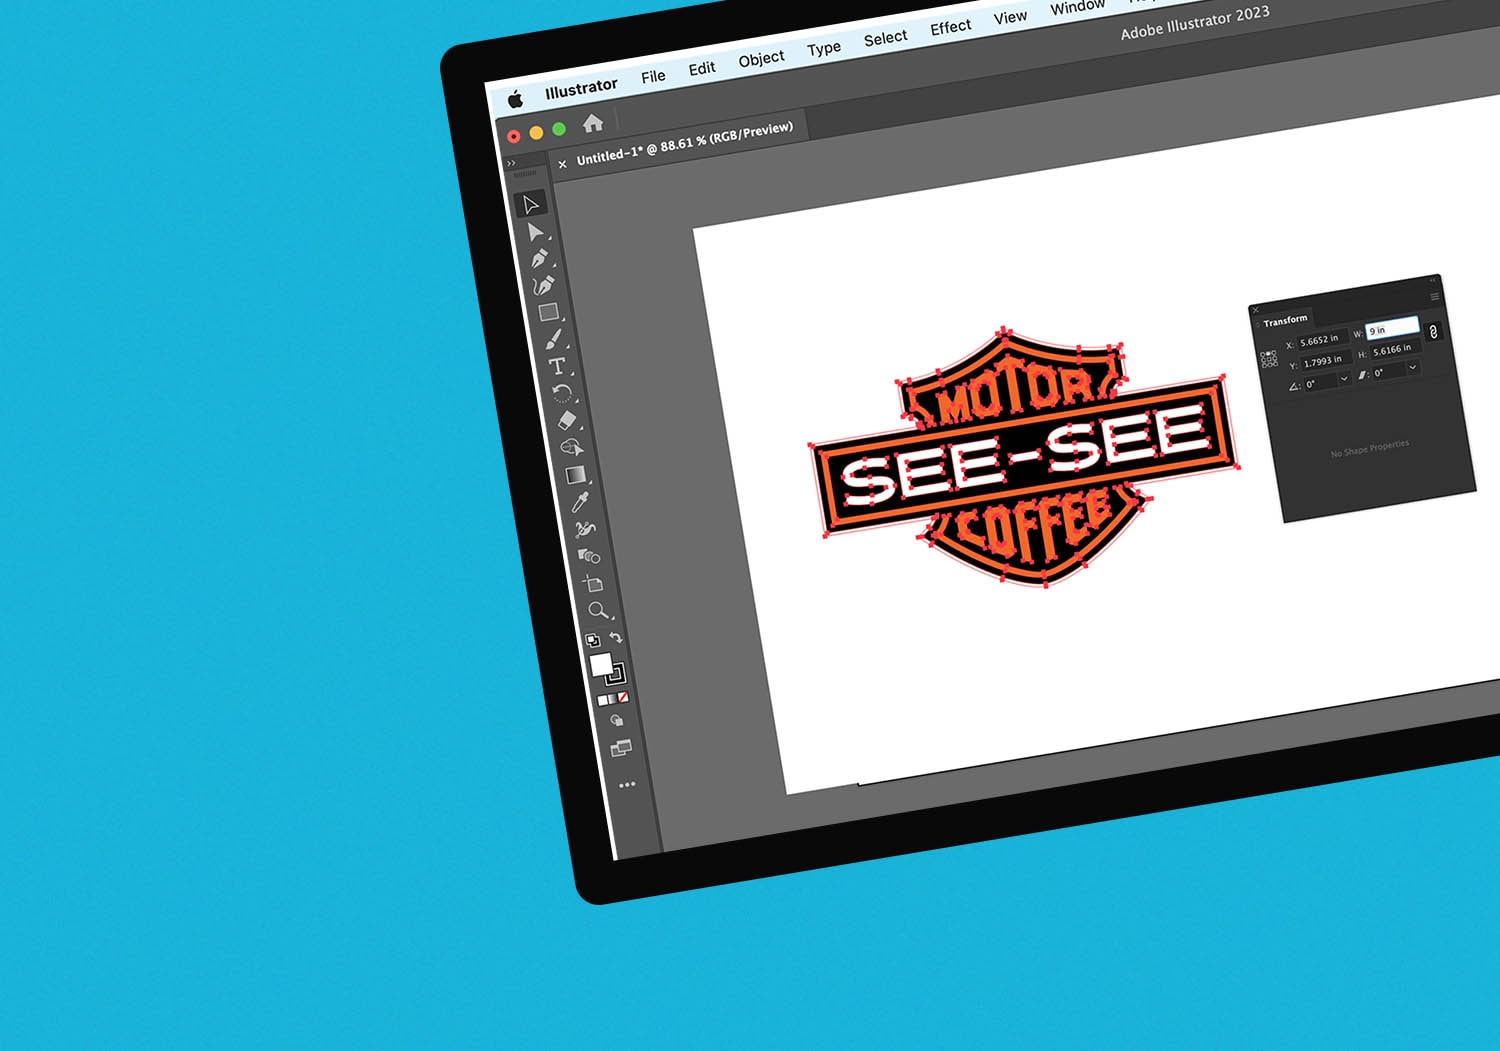Select the Puppet Warp tool

(x=585, y=528)
